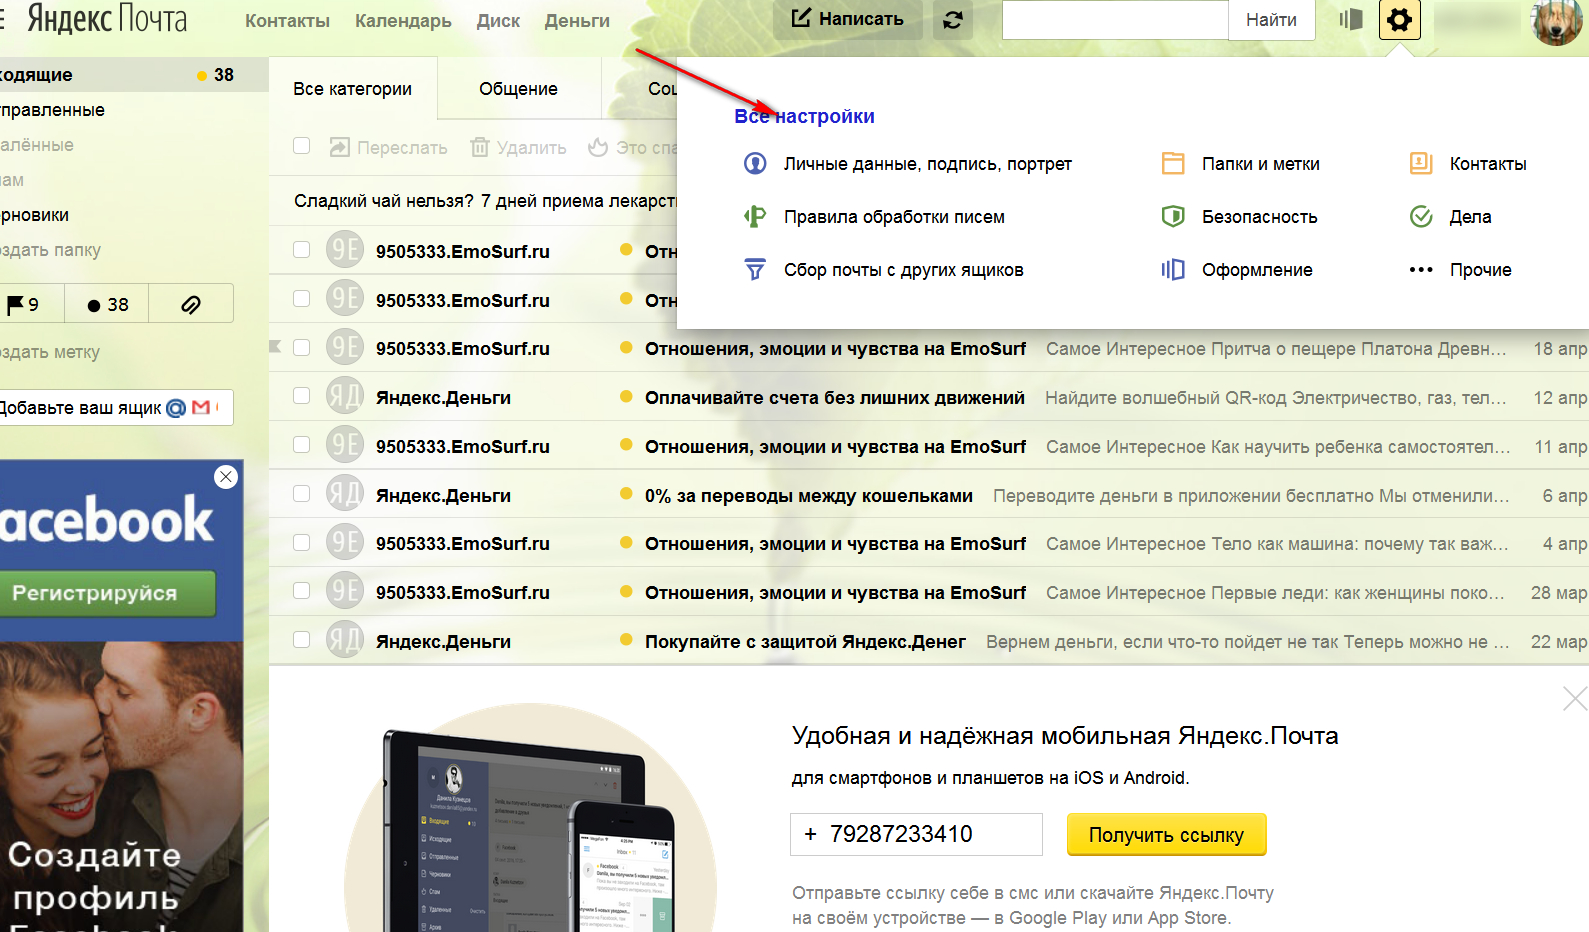Switch to Общение tab
The image size is (1589, 932).
tap(519, 89)
